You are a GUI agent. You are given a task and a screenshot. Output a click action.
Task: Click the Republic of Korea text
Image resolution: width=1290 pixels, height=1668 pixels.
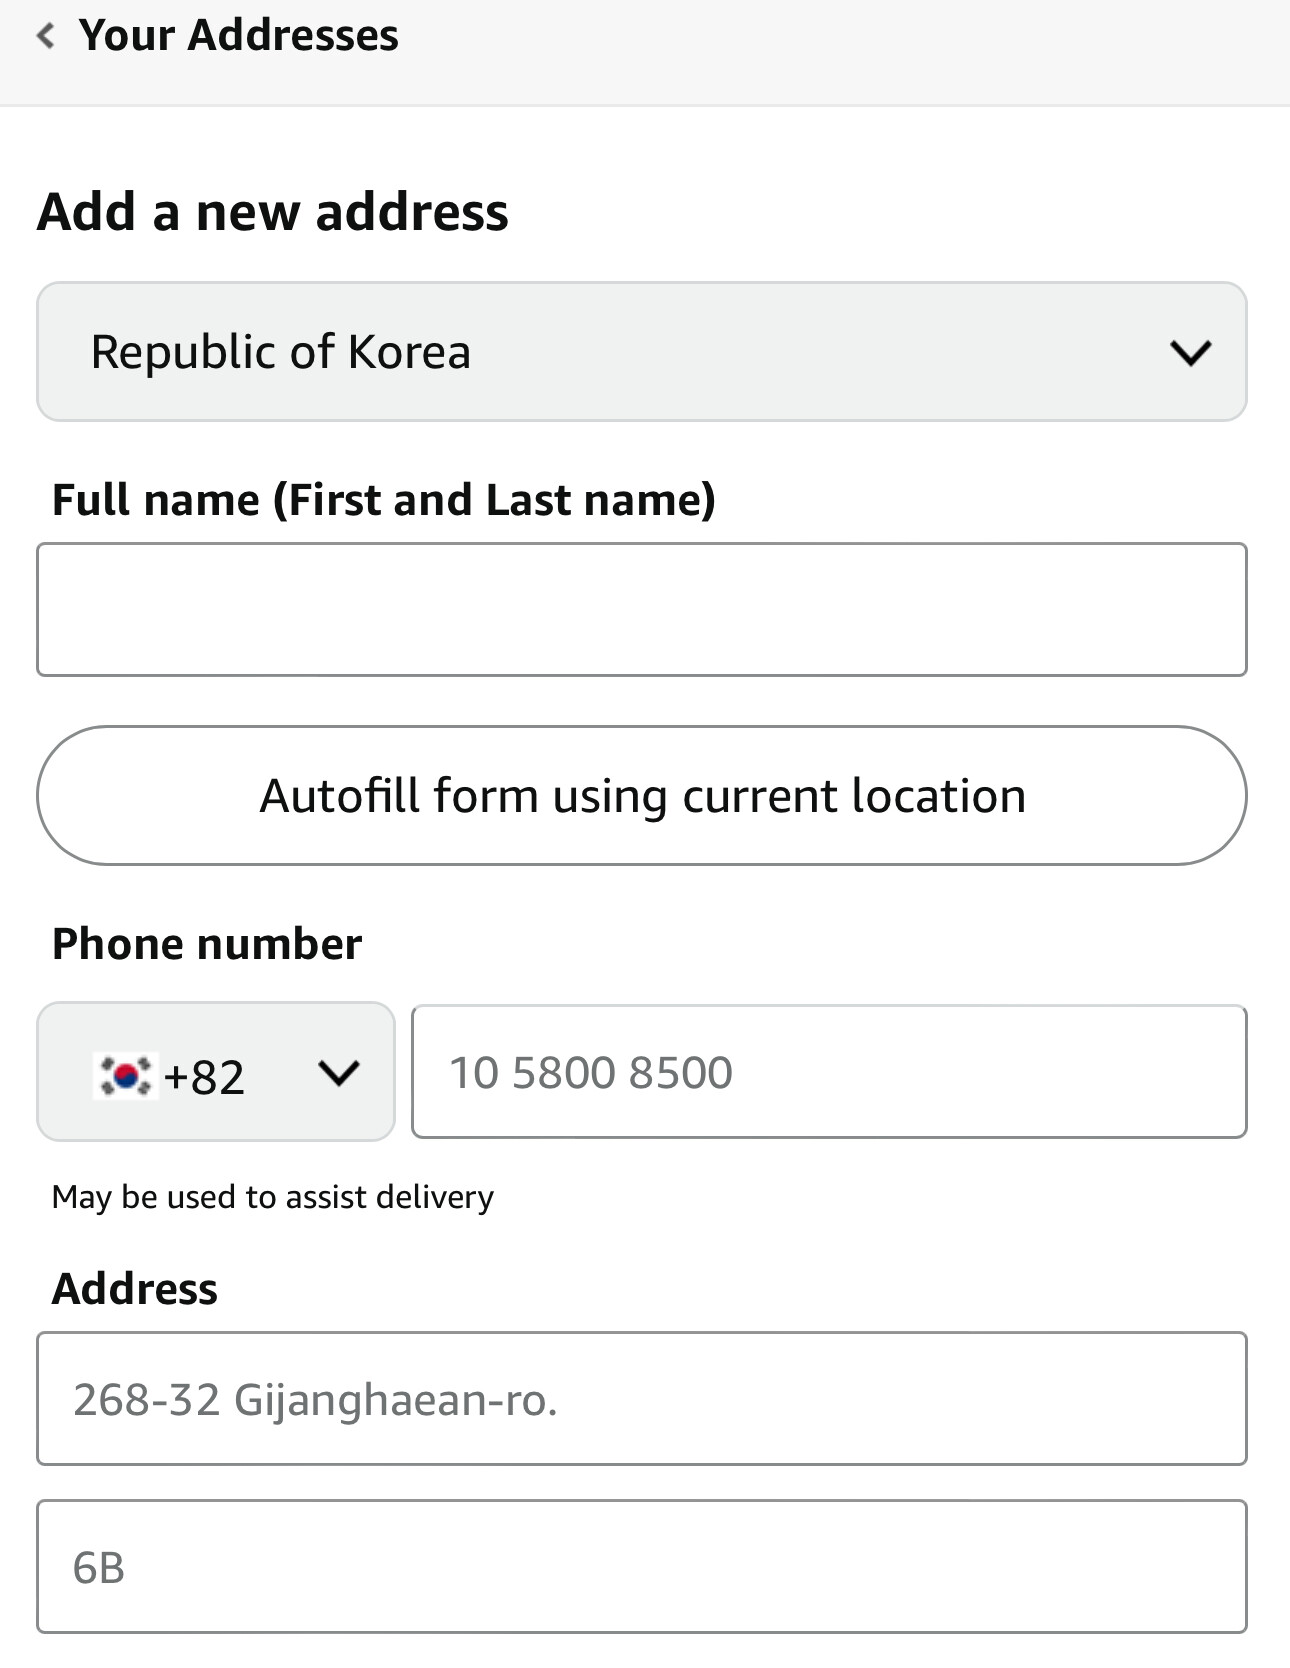point(281,352)
